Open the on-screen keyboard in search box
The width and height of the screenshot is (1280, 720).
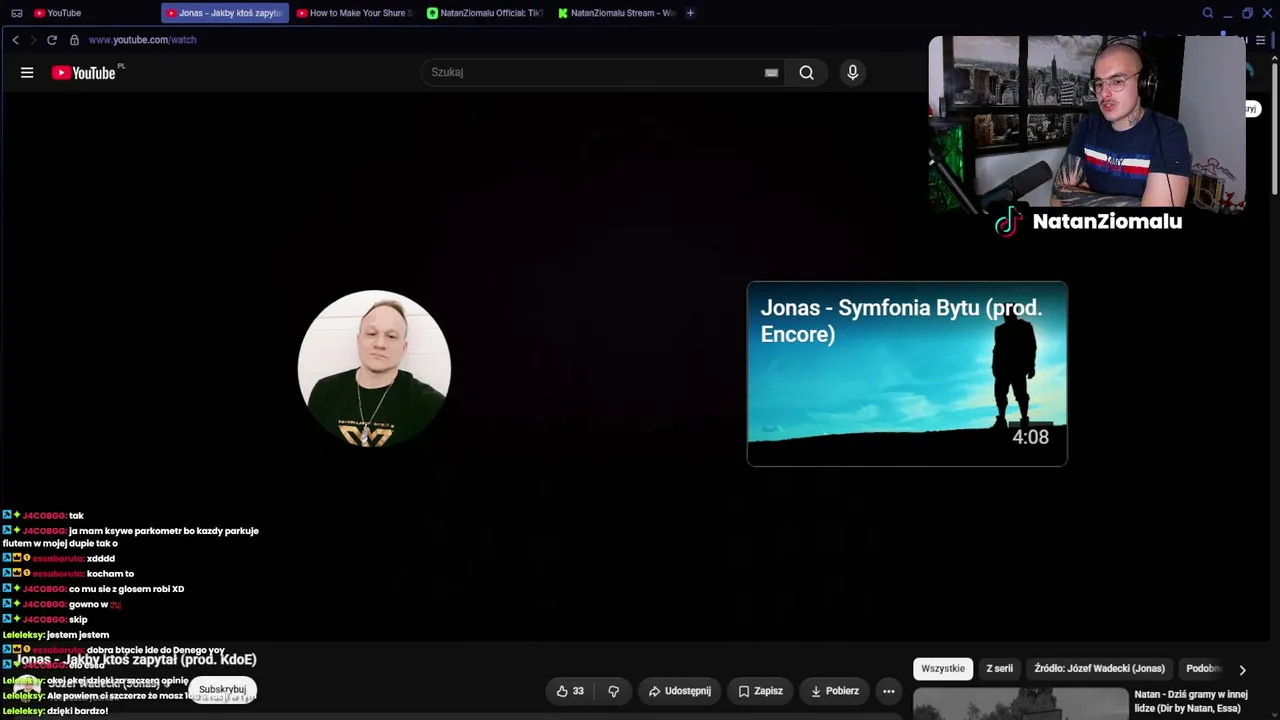coord(771,72)
